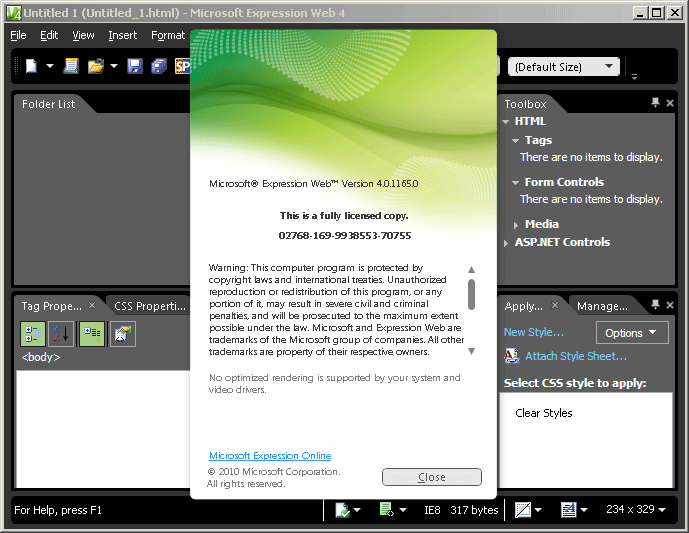Click the product ID number text
Screen dimensions: 689x533
click(345, 236)
